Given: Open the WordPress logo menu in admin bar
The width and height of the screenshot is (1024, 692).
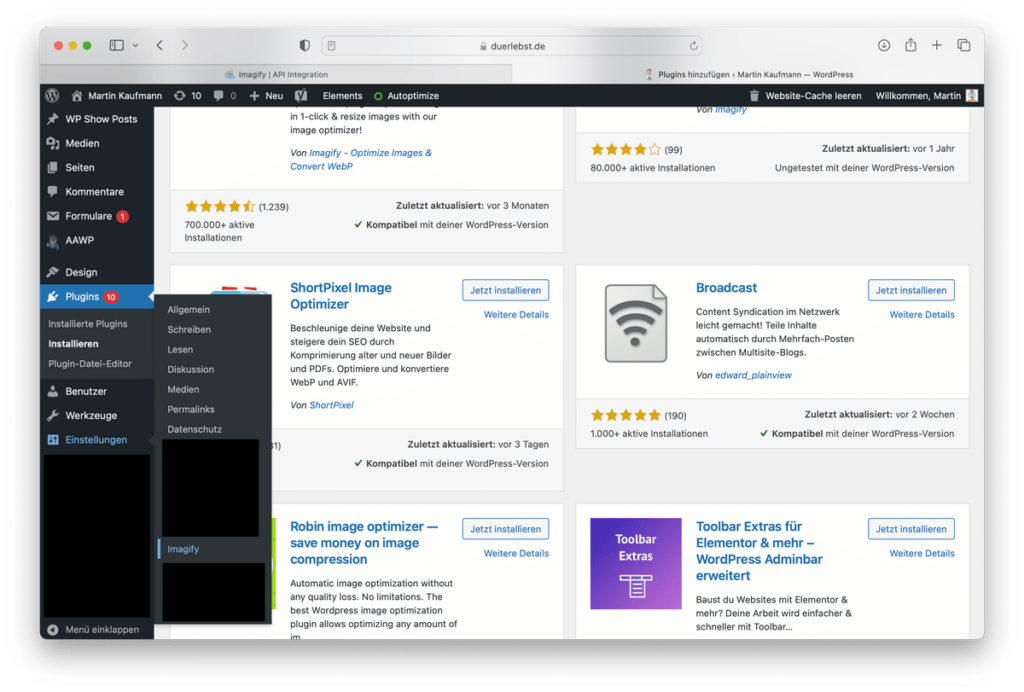Looking at the screenshot, I should click(x=52, y=95).
